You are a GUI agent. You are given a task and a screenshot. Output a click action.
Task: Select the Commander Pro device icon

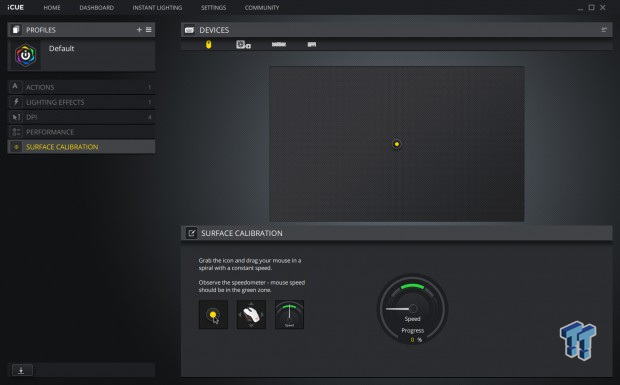pos(243,45)
